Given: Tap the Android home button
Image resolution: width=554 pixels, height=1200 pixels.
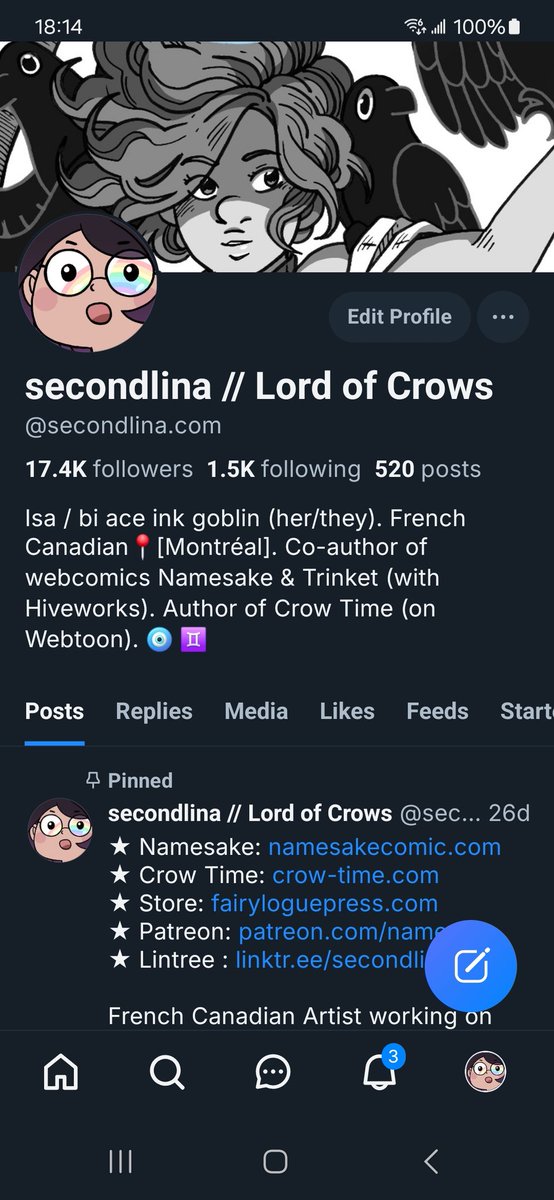Looking at the screenshot, I should coord(275,1161).
